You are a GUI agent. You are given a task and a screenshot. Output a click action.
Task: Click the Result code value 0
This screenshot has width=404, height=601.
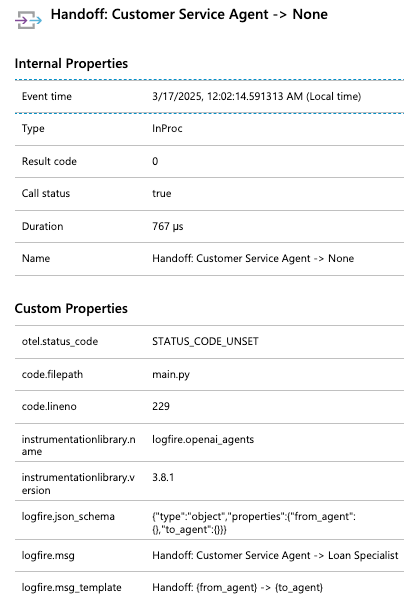155,161
